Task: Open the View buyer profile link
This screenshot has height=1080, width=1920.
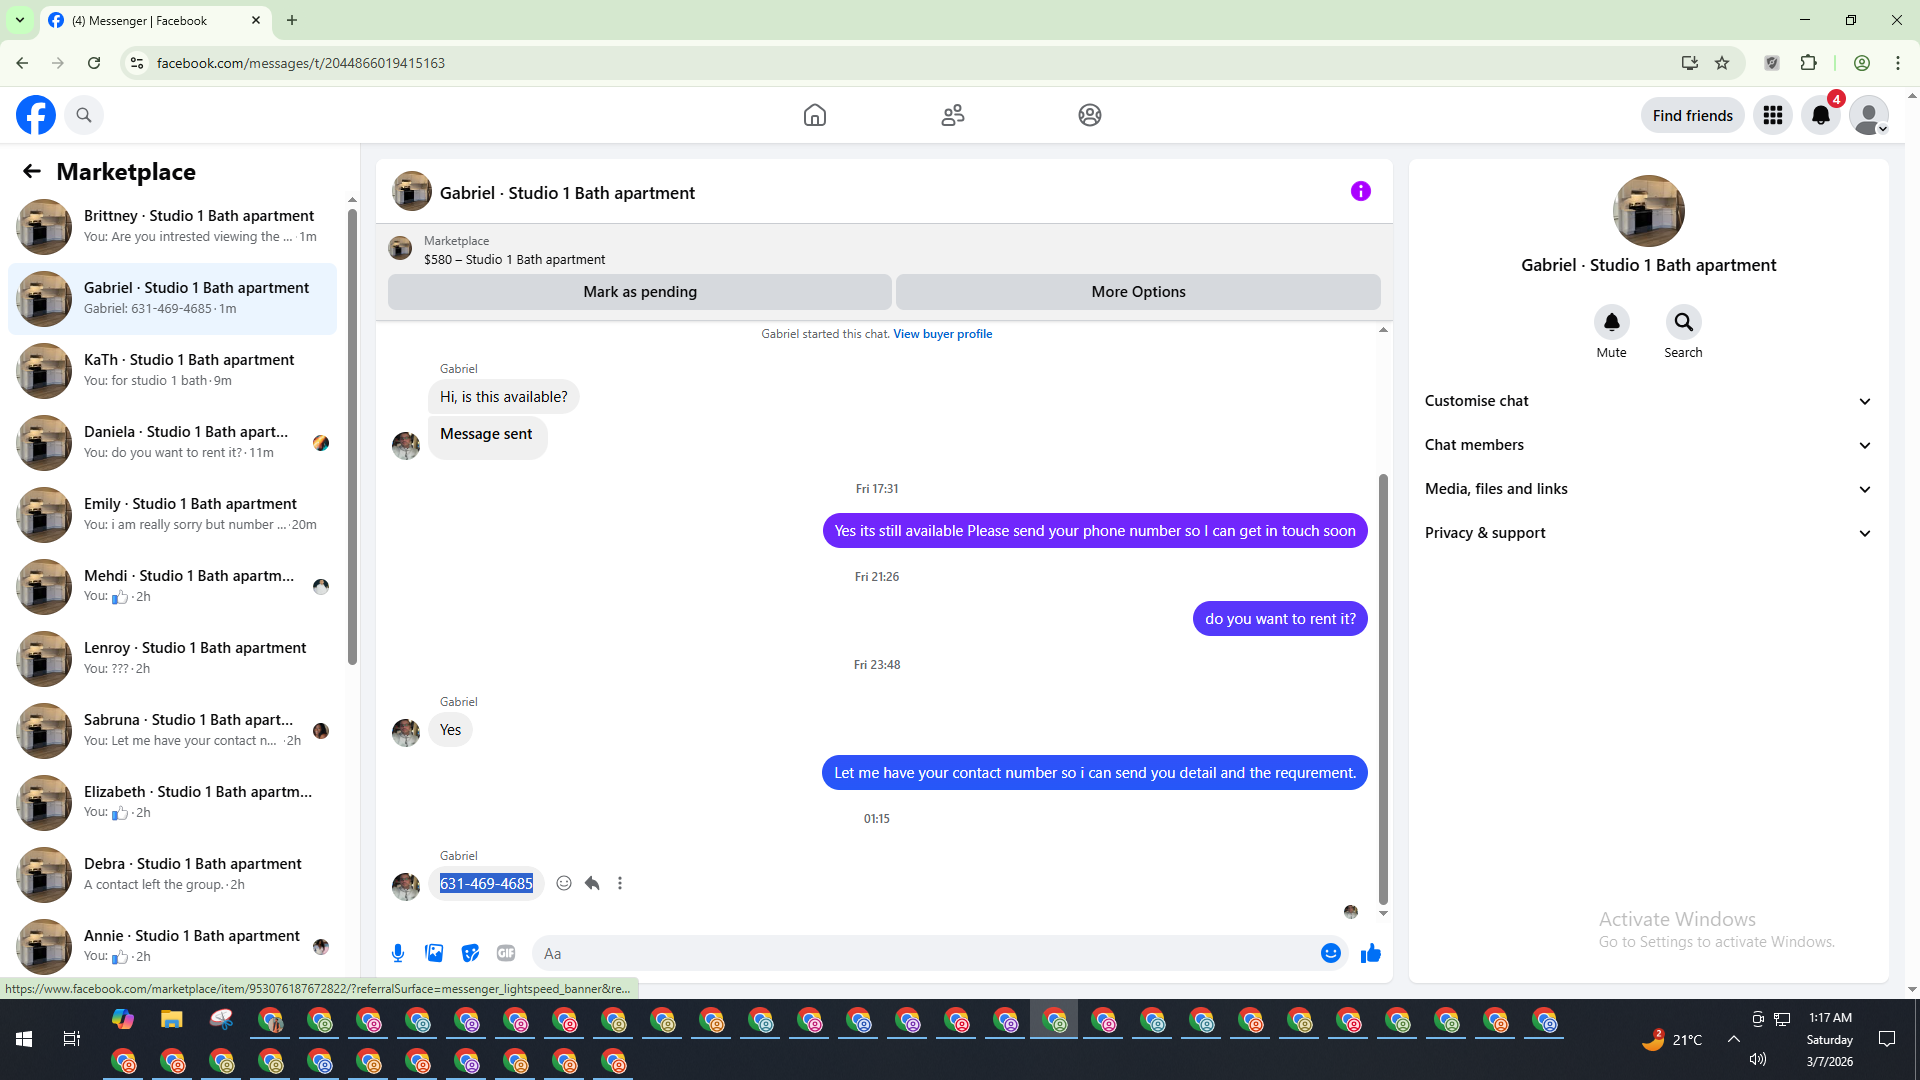Action: click(x=942, y=334)
